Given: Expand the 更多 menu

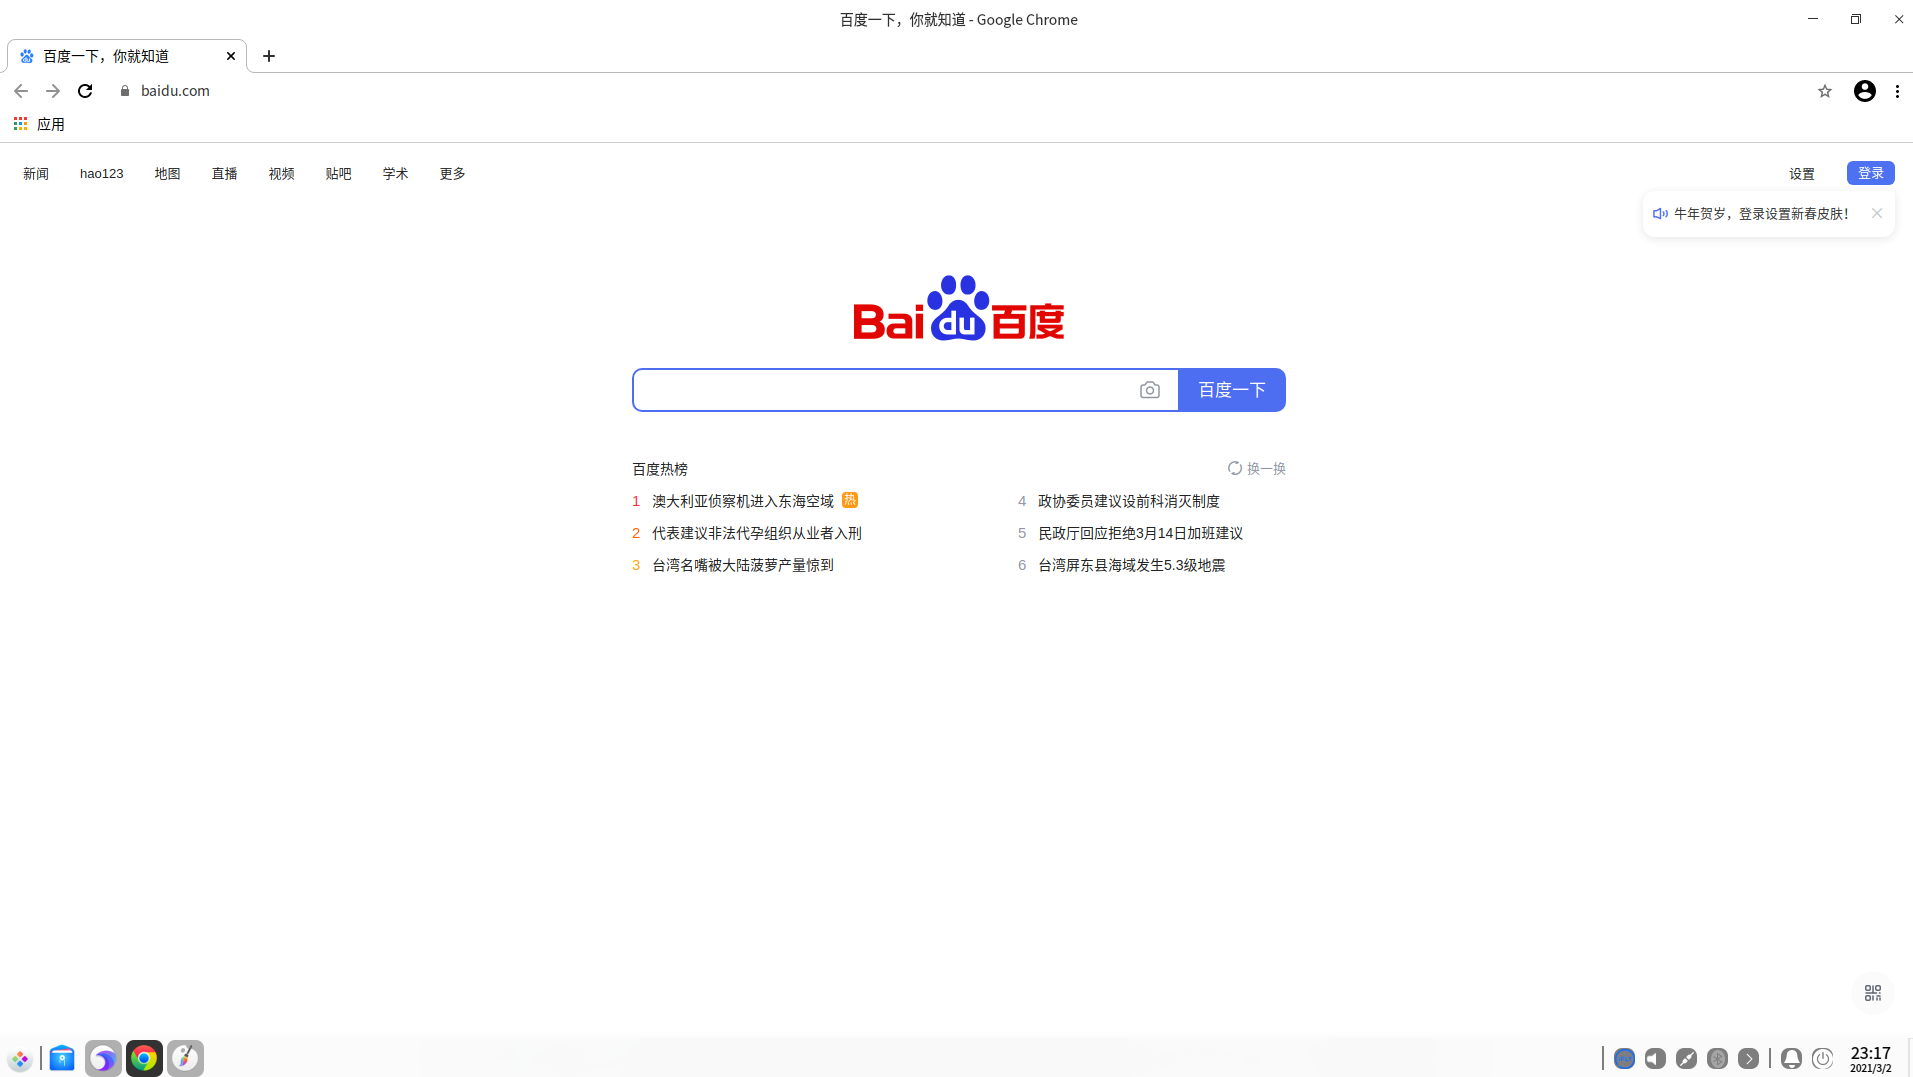Looking at the screenshot, I should coord(452,174).
